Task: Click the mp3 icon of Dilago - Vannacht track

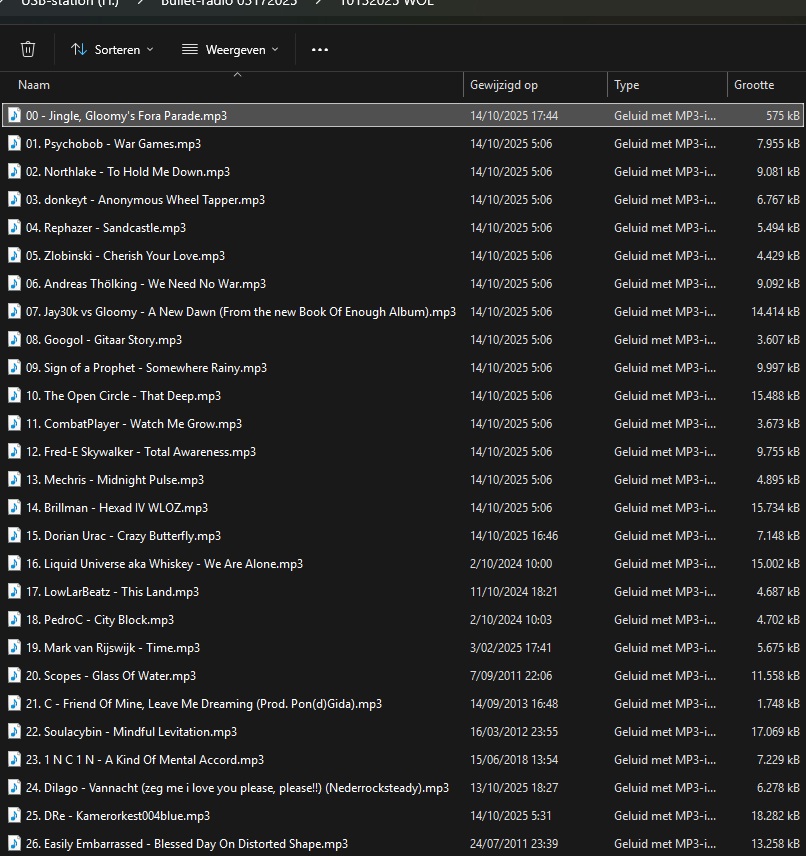Action: click(14, 788)
